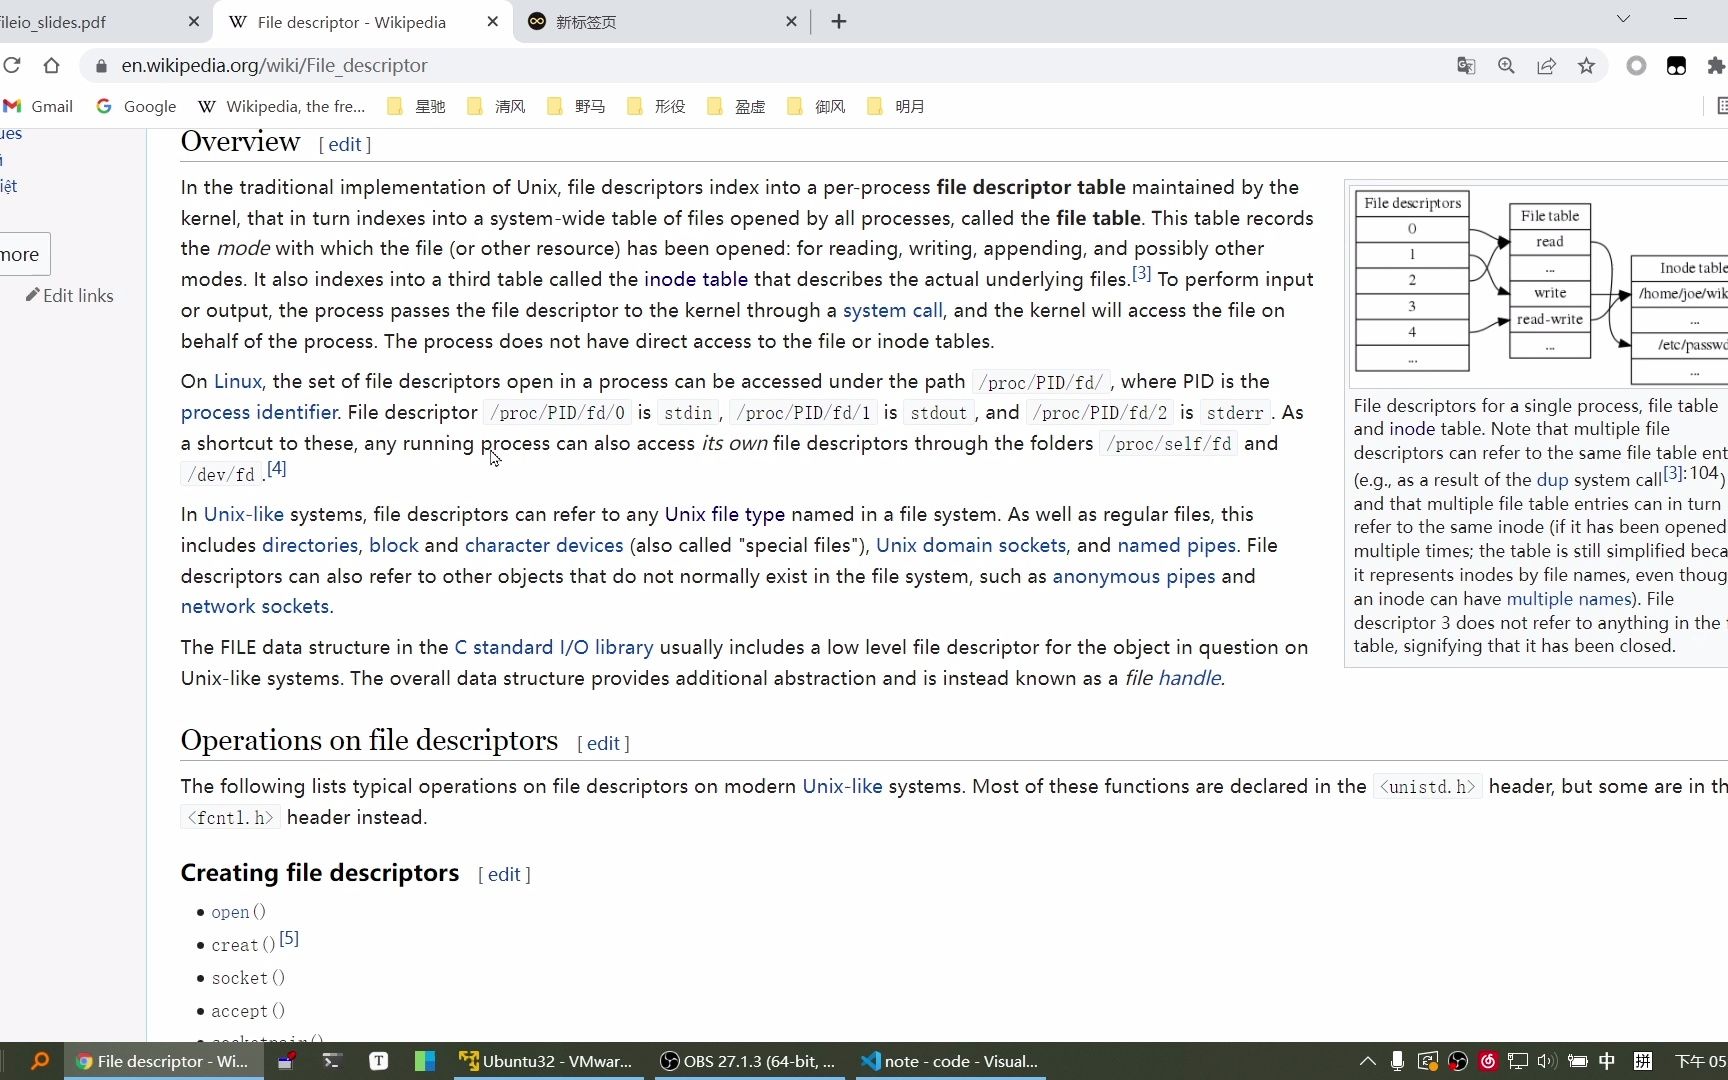
Task: Switch to OBS 27.1.3 taskbar window
Action: (748, 1061)
